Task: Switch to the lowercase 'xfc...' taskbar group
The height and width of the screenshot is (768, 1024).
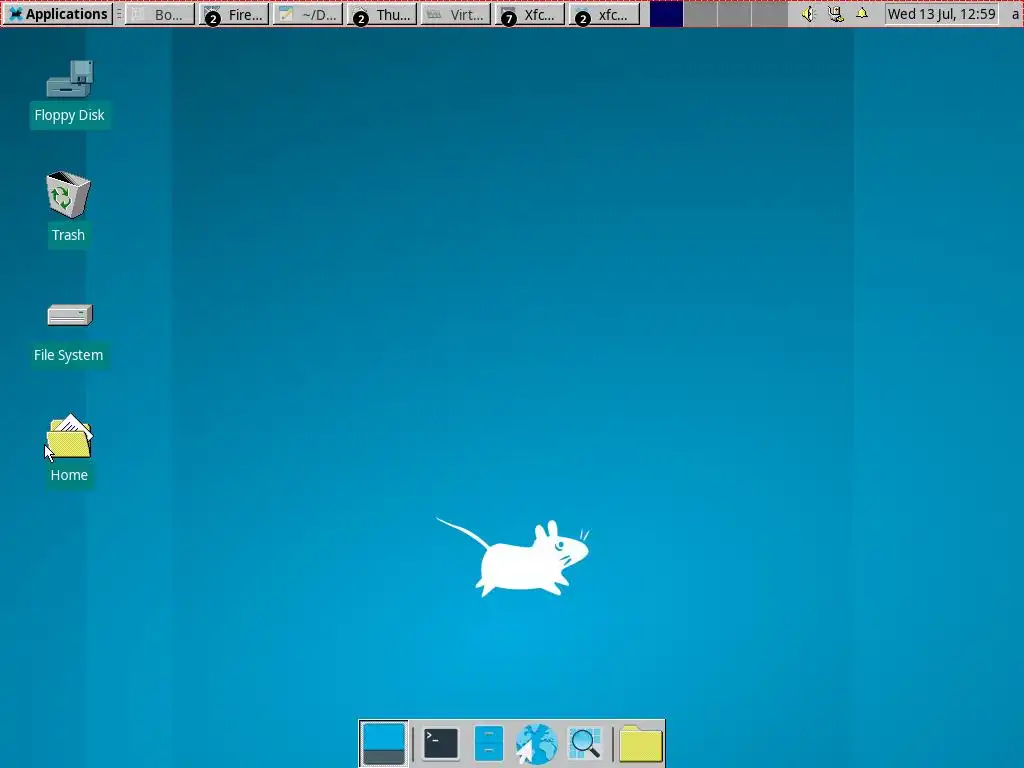Action: [x=604, y=14]
